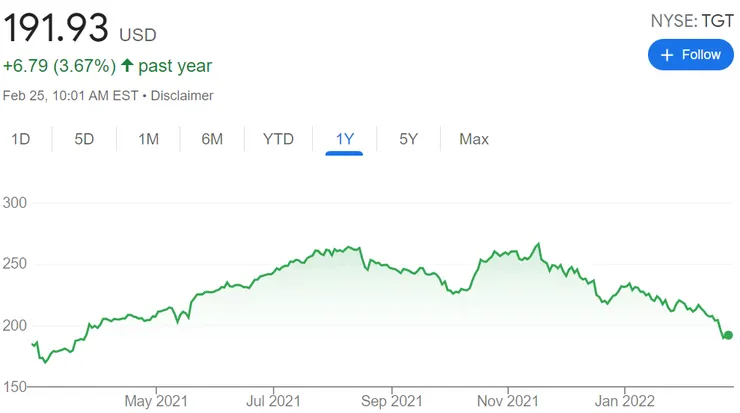Screen dimensions: 740x413
Task: Select the 1Y range tab
Action: coord(345,139)
